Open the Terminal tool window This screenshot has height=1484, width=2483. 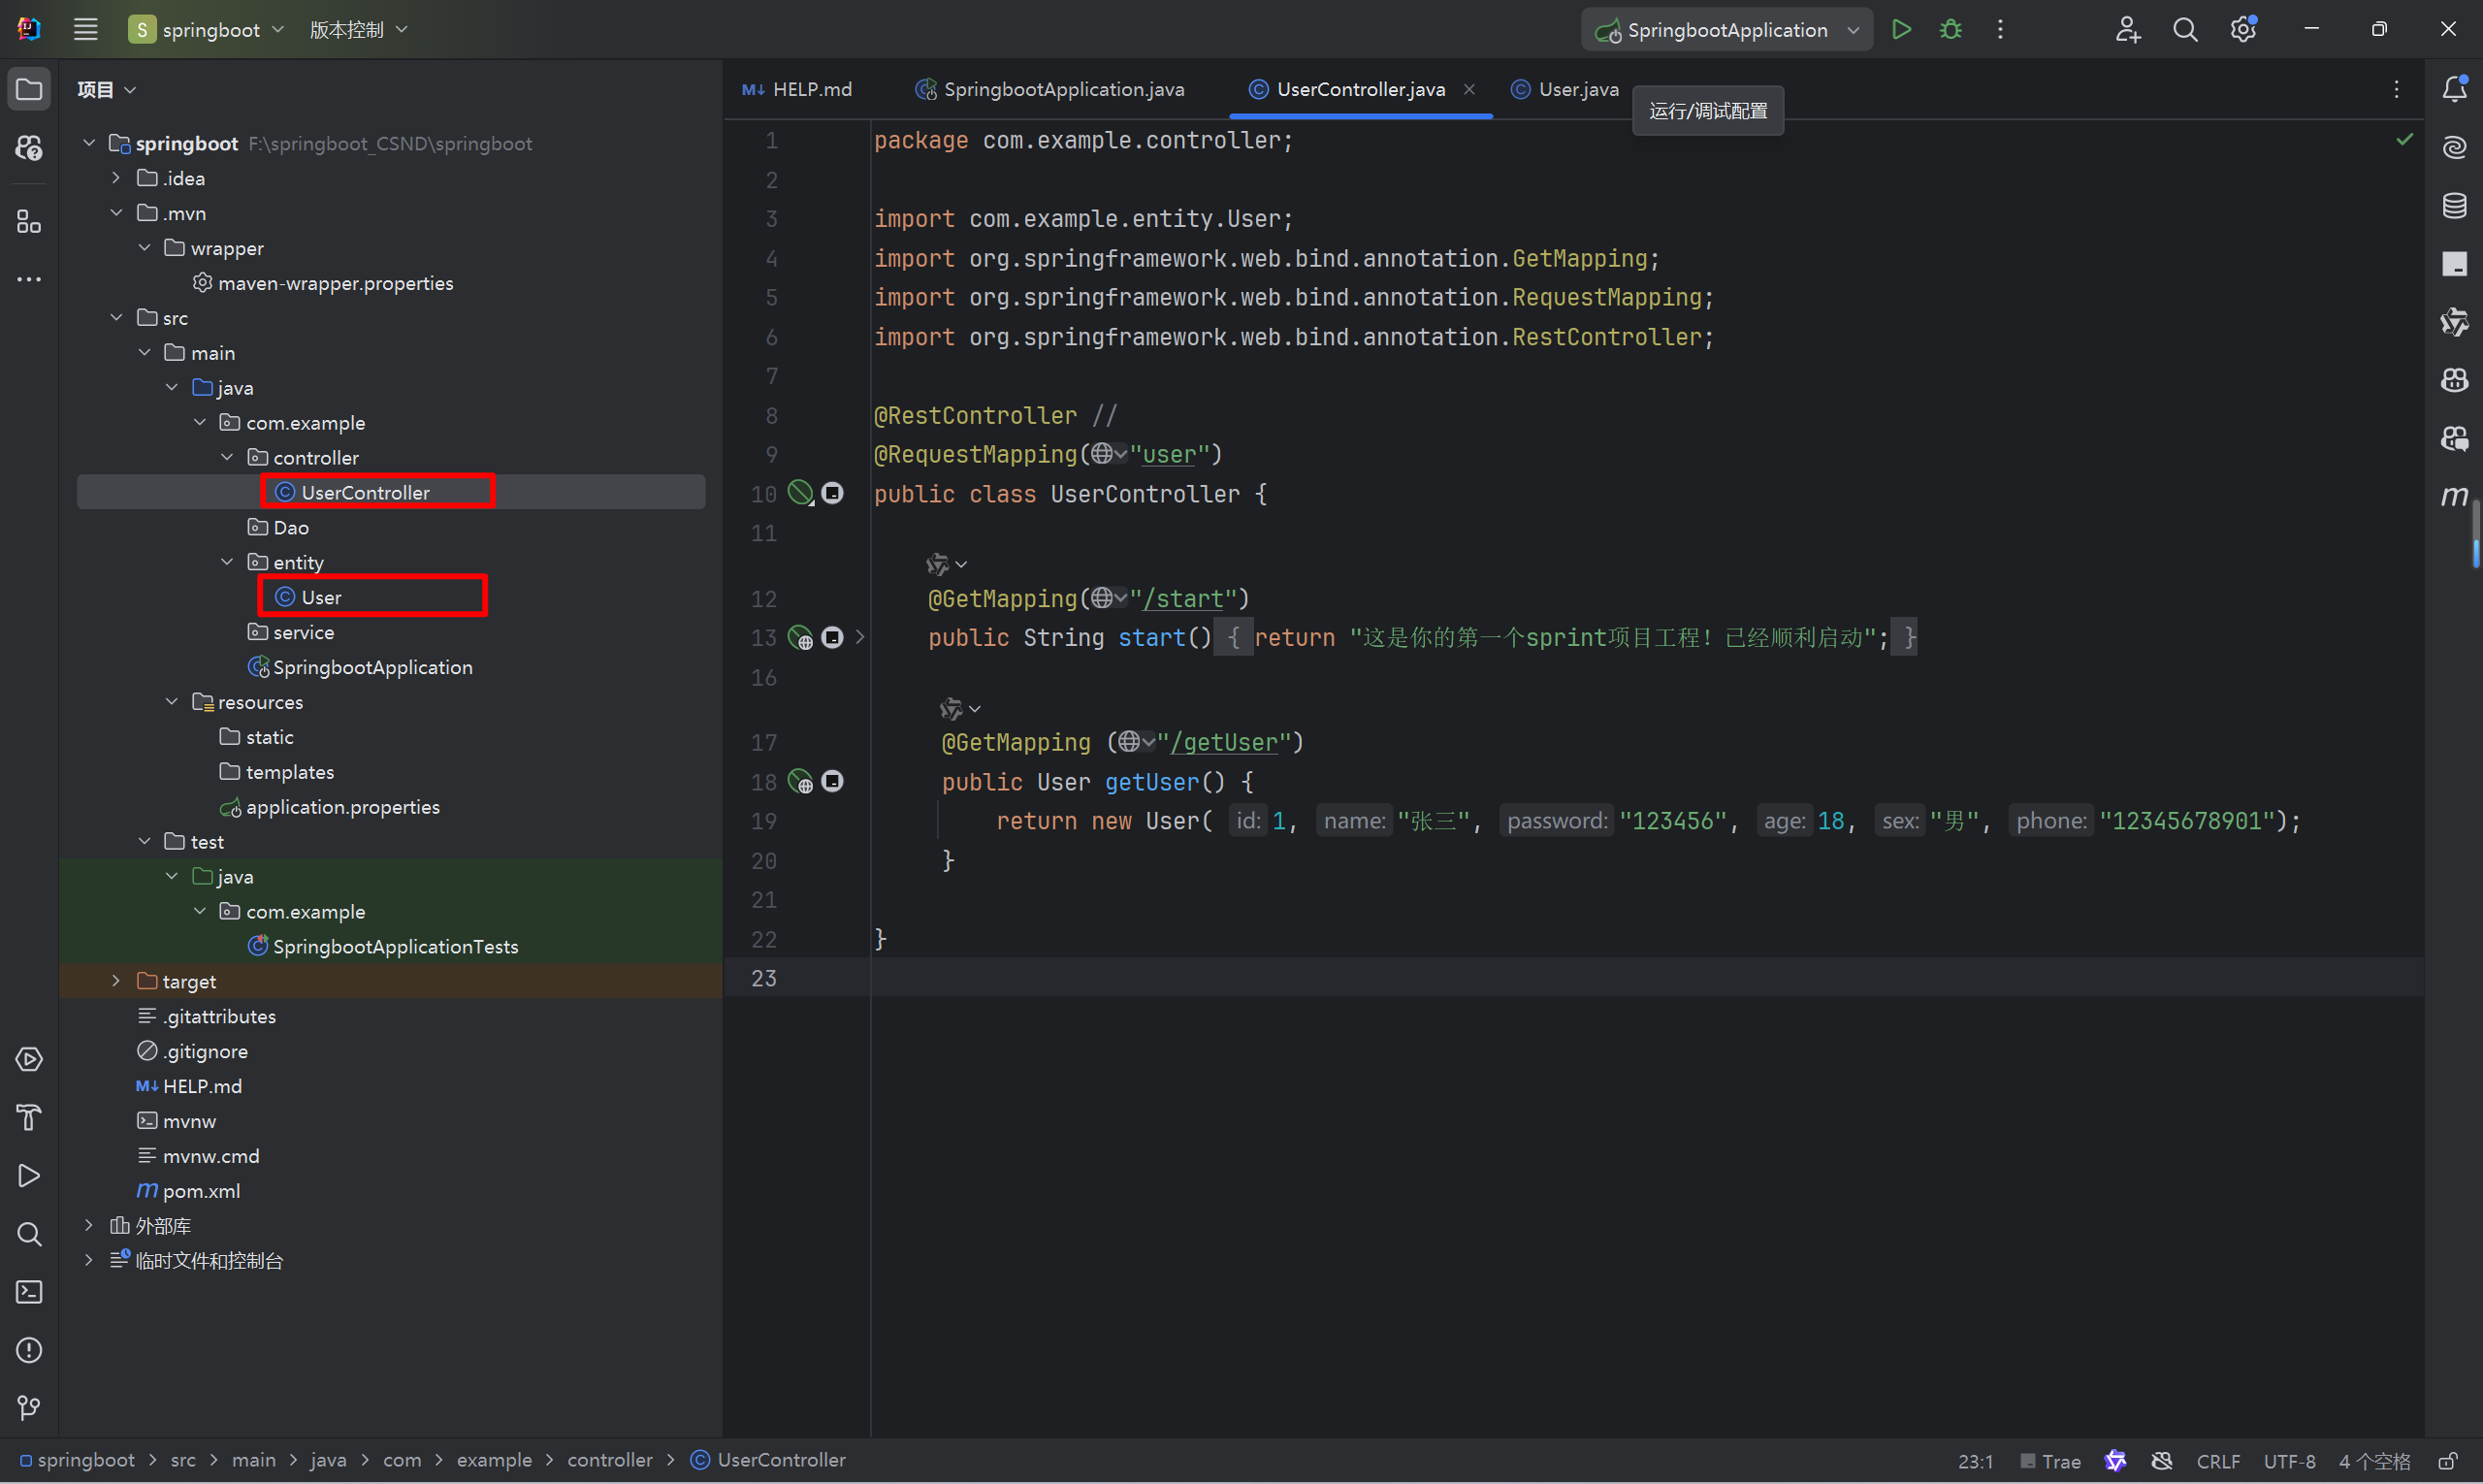29,1292
